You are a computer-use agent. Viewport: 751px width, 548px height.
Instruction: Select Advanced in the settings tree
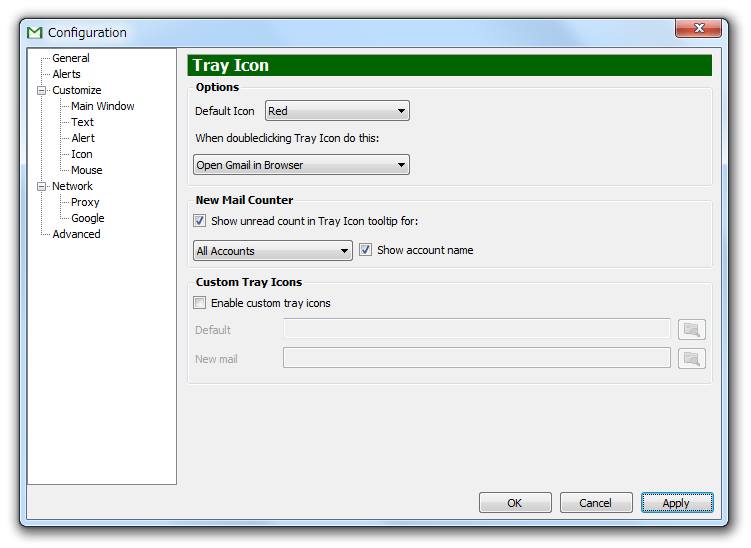tap(77, 234)
